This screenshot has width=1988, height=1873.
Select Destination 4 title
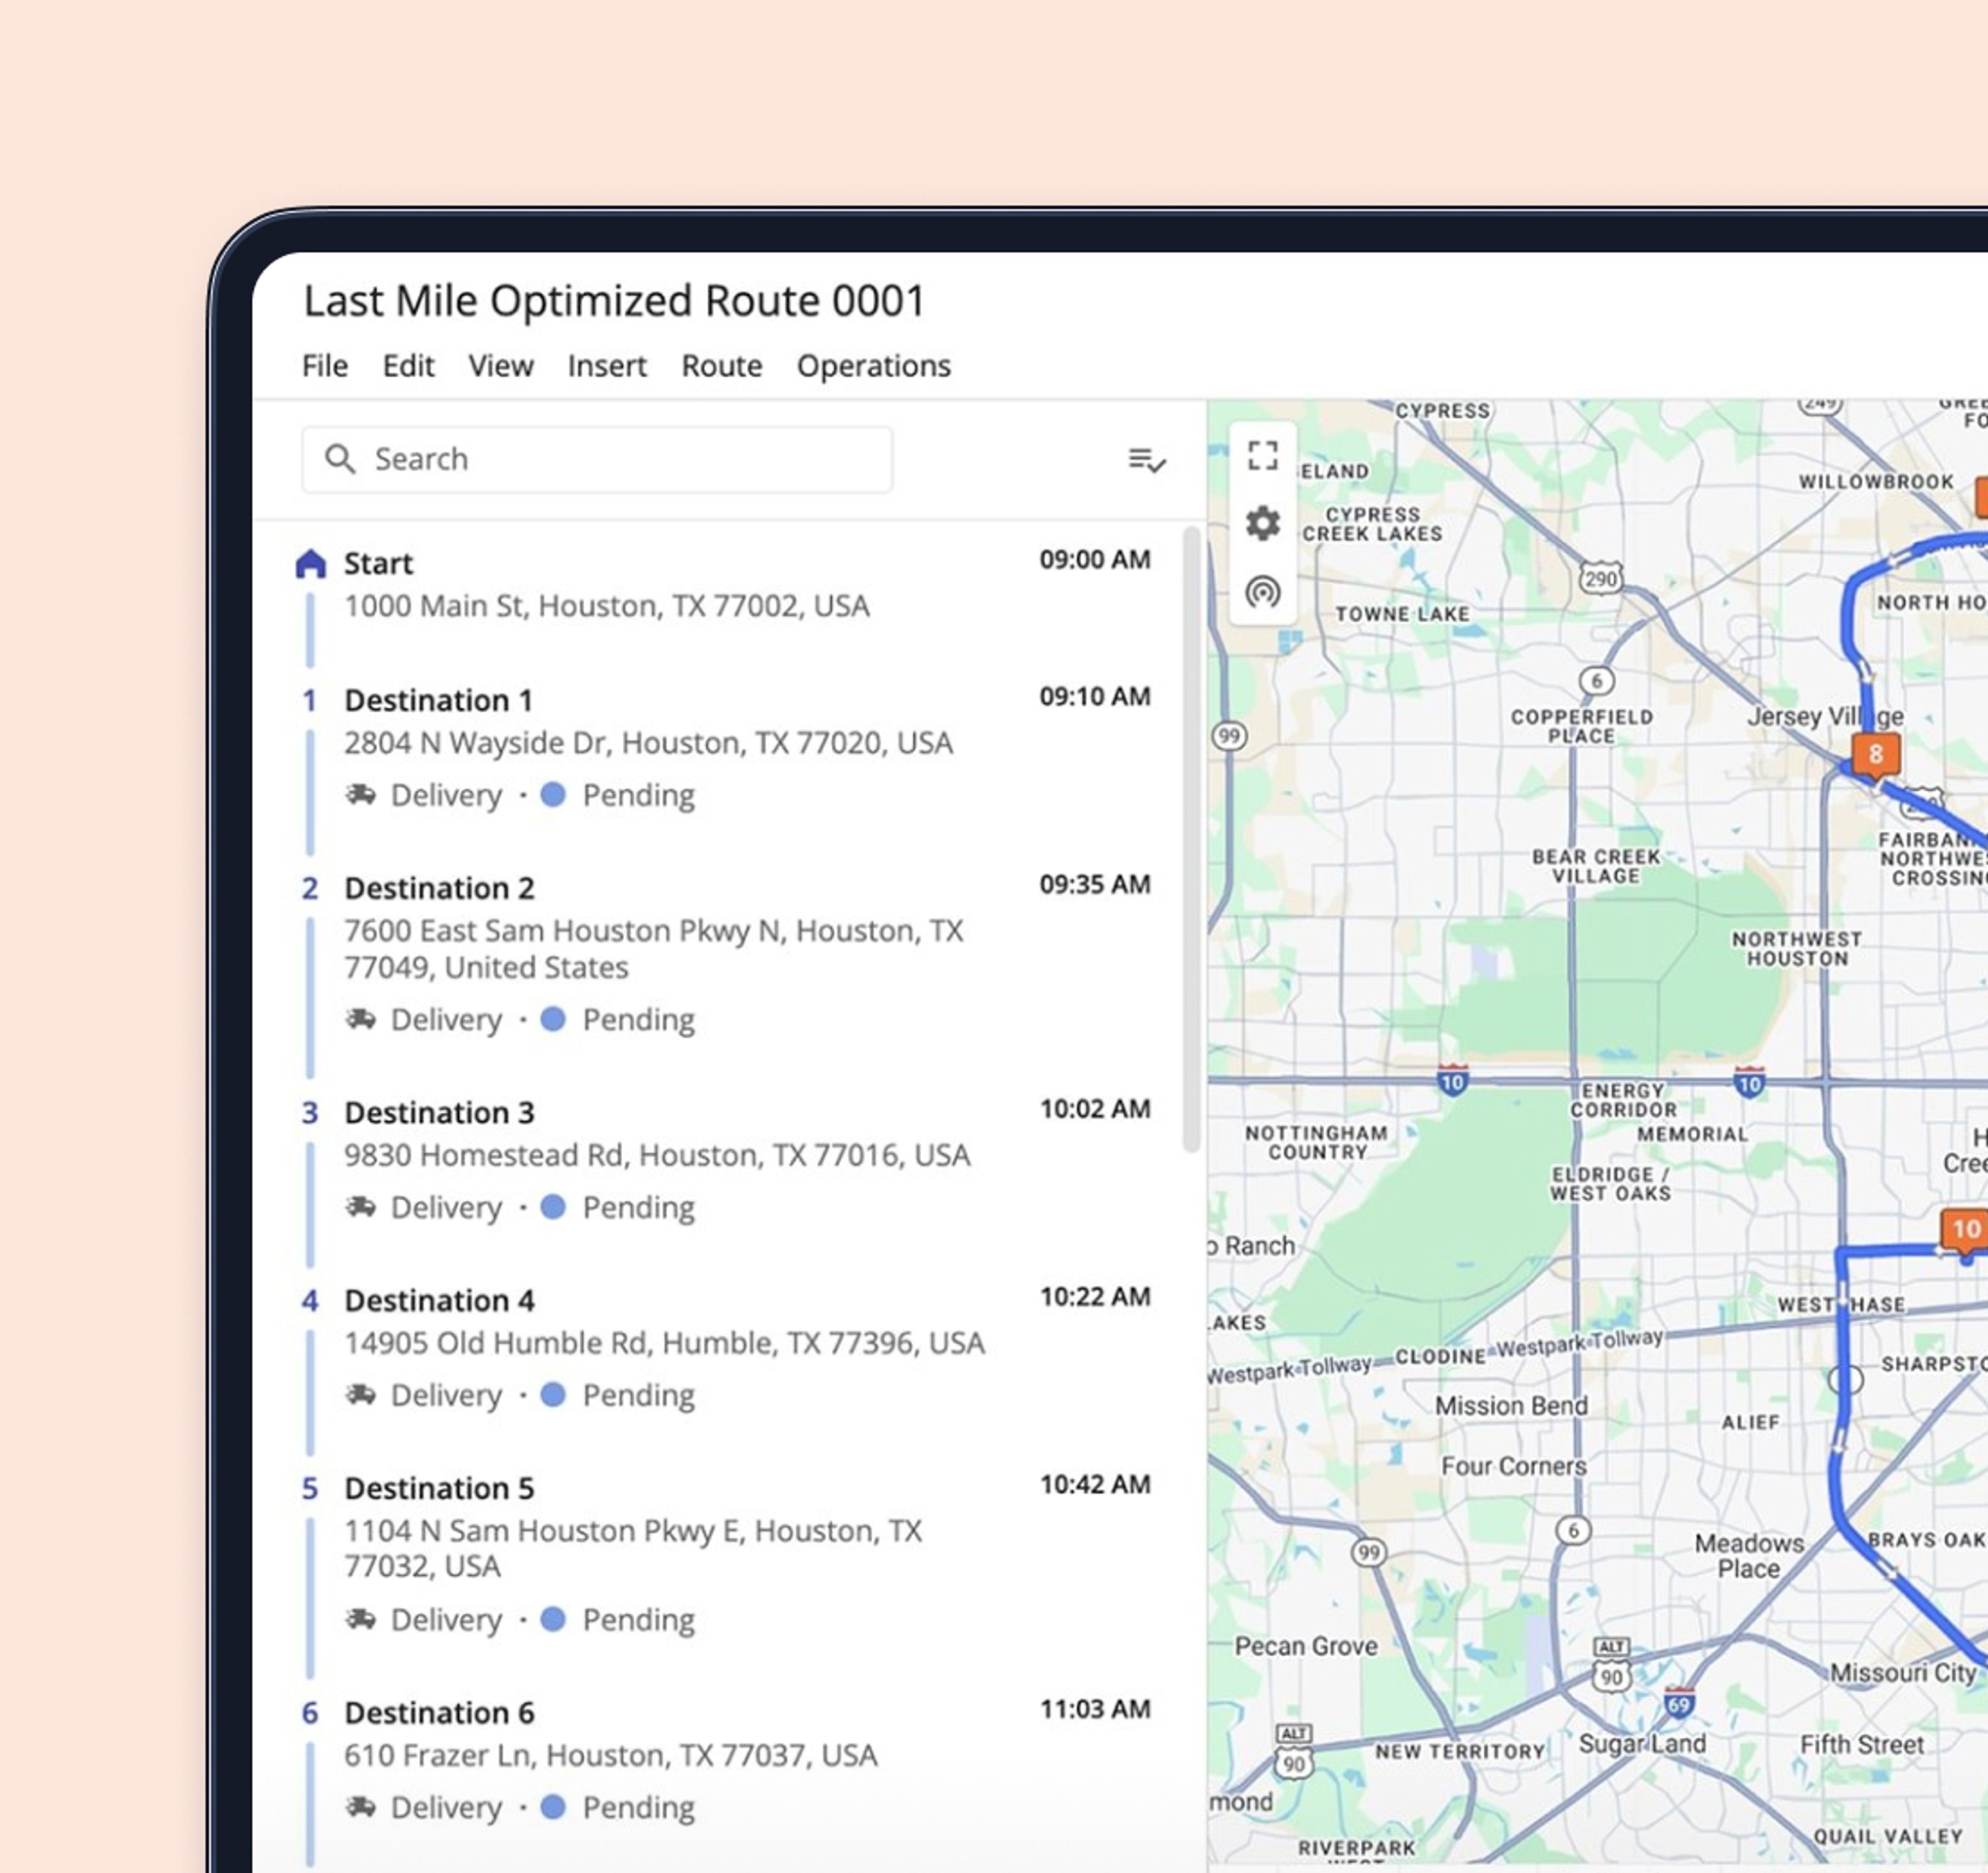coord(439,1300)
